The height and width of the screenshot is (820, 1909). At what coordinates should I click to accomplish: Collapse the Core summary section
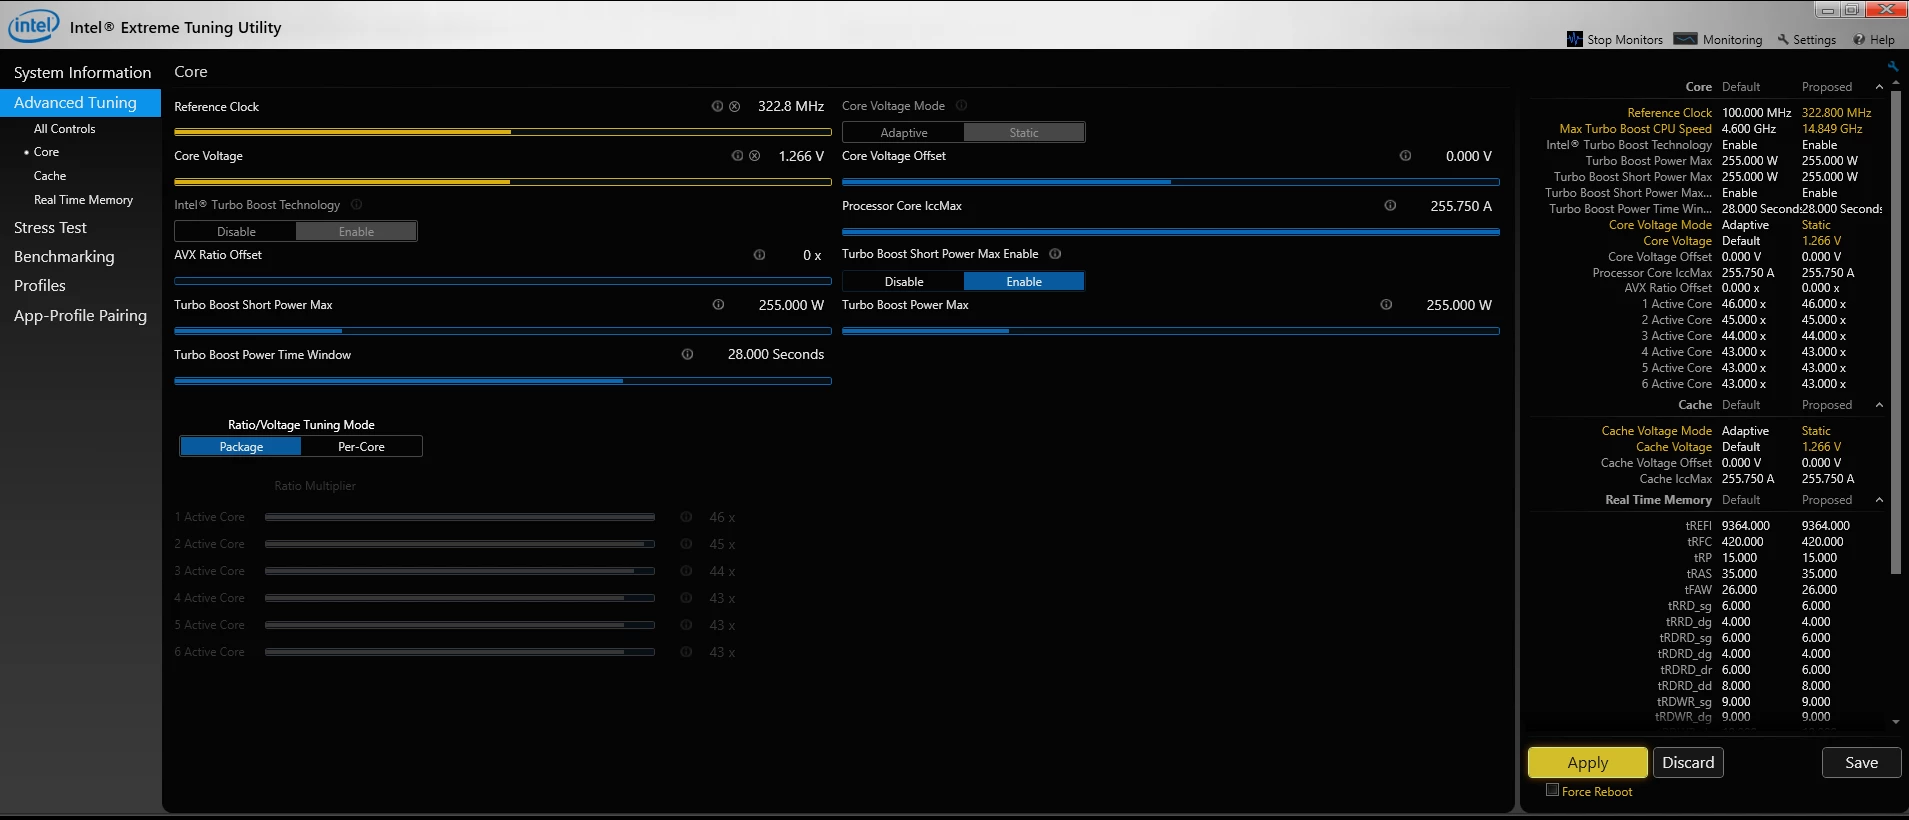(x=1879, y=87)
